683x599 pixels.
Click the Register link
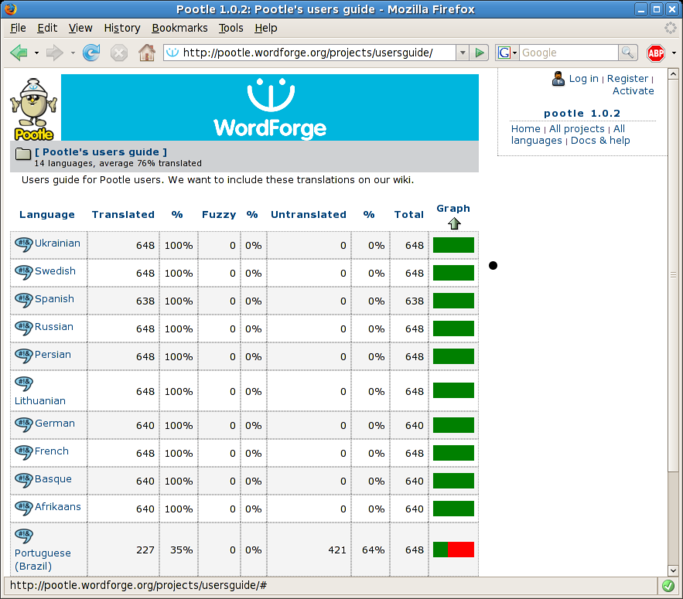628,78
